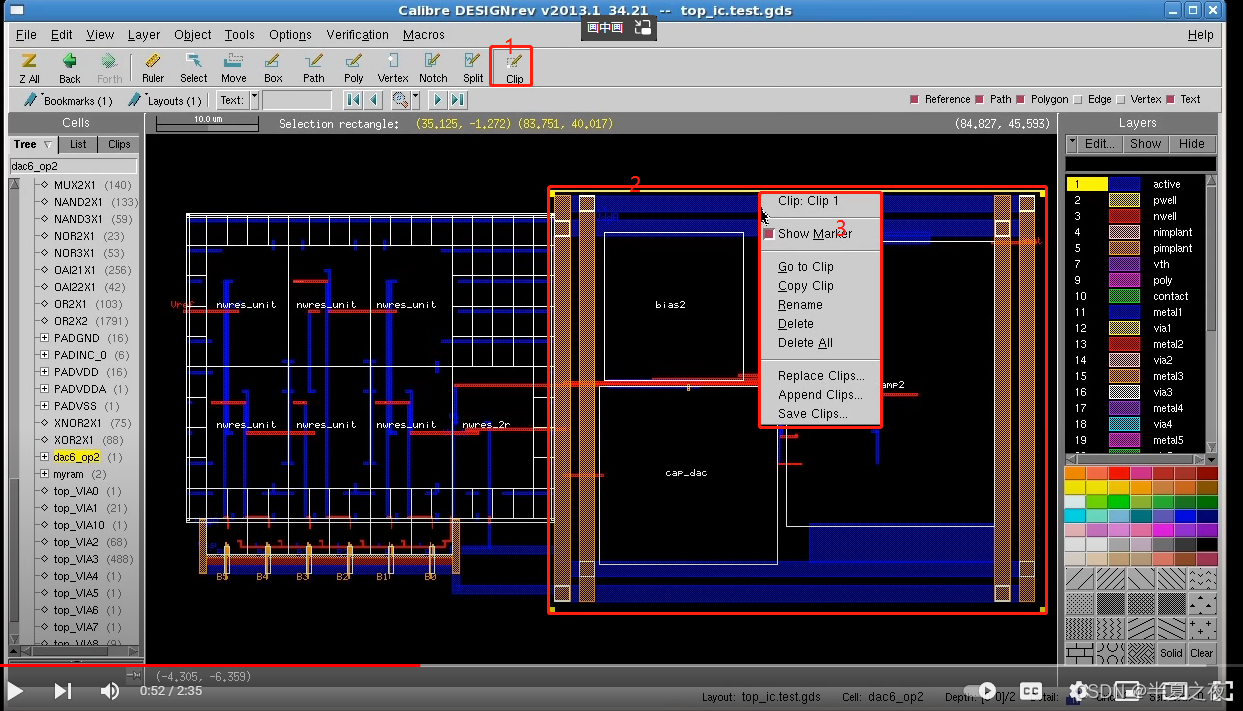Expand the PADGND cell in tree
Image resolution: width=1243 pixels, height=711 pixels.
coord(44,338)
